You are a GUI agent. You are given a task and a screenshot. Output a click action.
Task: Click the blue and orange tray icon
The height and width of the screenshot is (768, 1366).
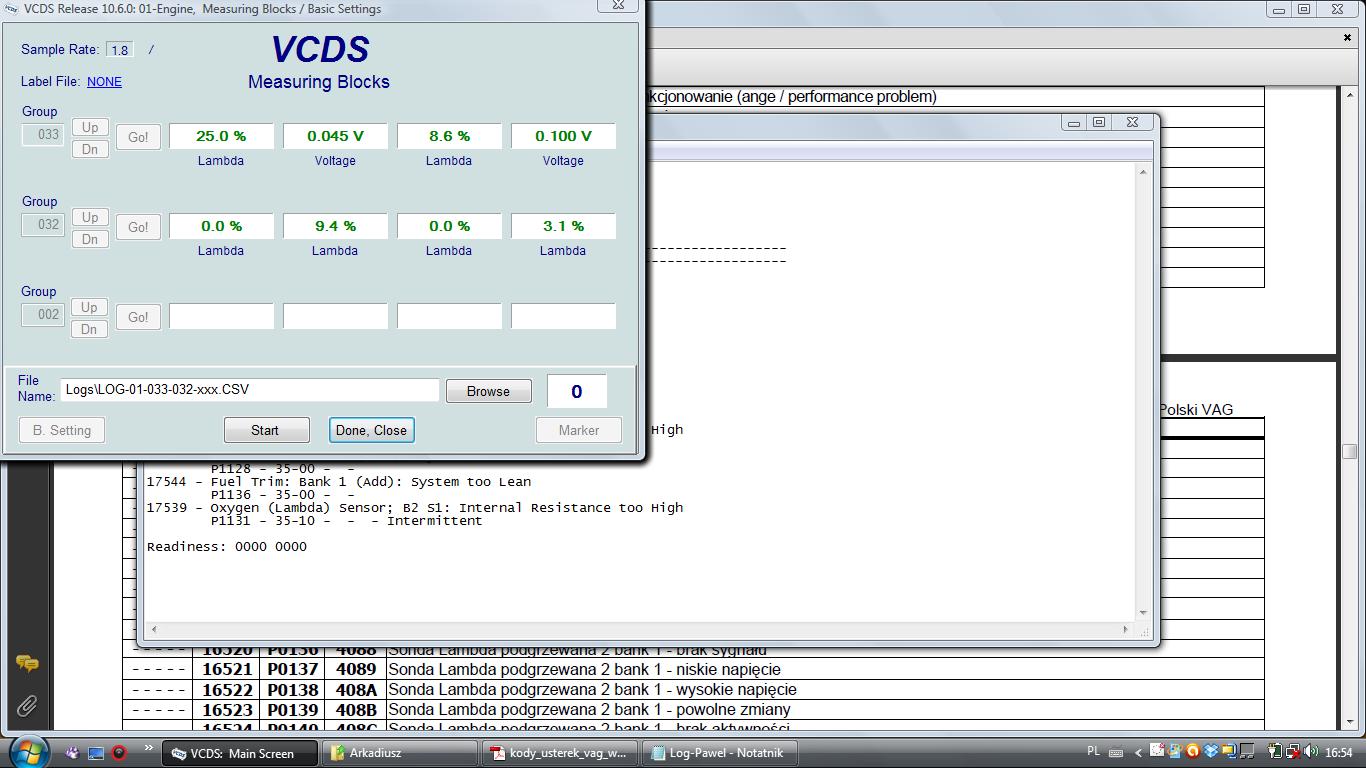1175,752
